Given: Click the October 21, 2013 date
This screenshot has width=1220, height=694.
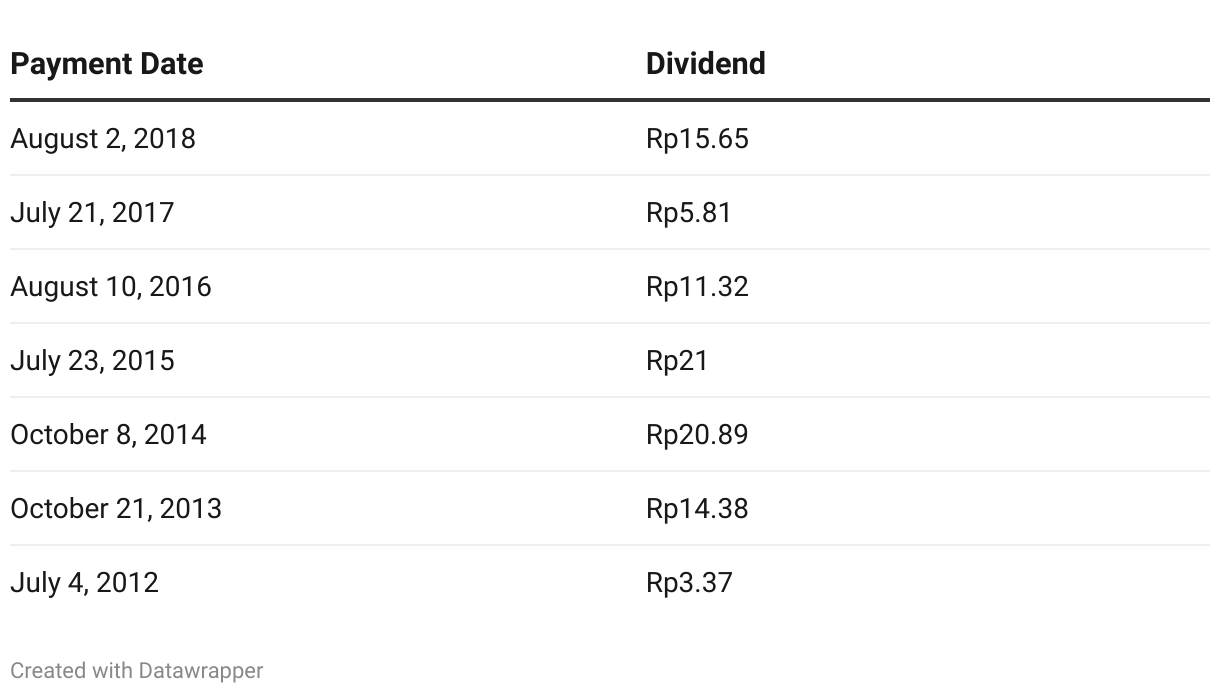Looking at the screenshot, I should (116, 509).
